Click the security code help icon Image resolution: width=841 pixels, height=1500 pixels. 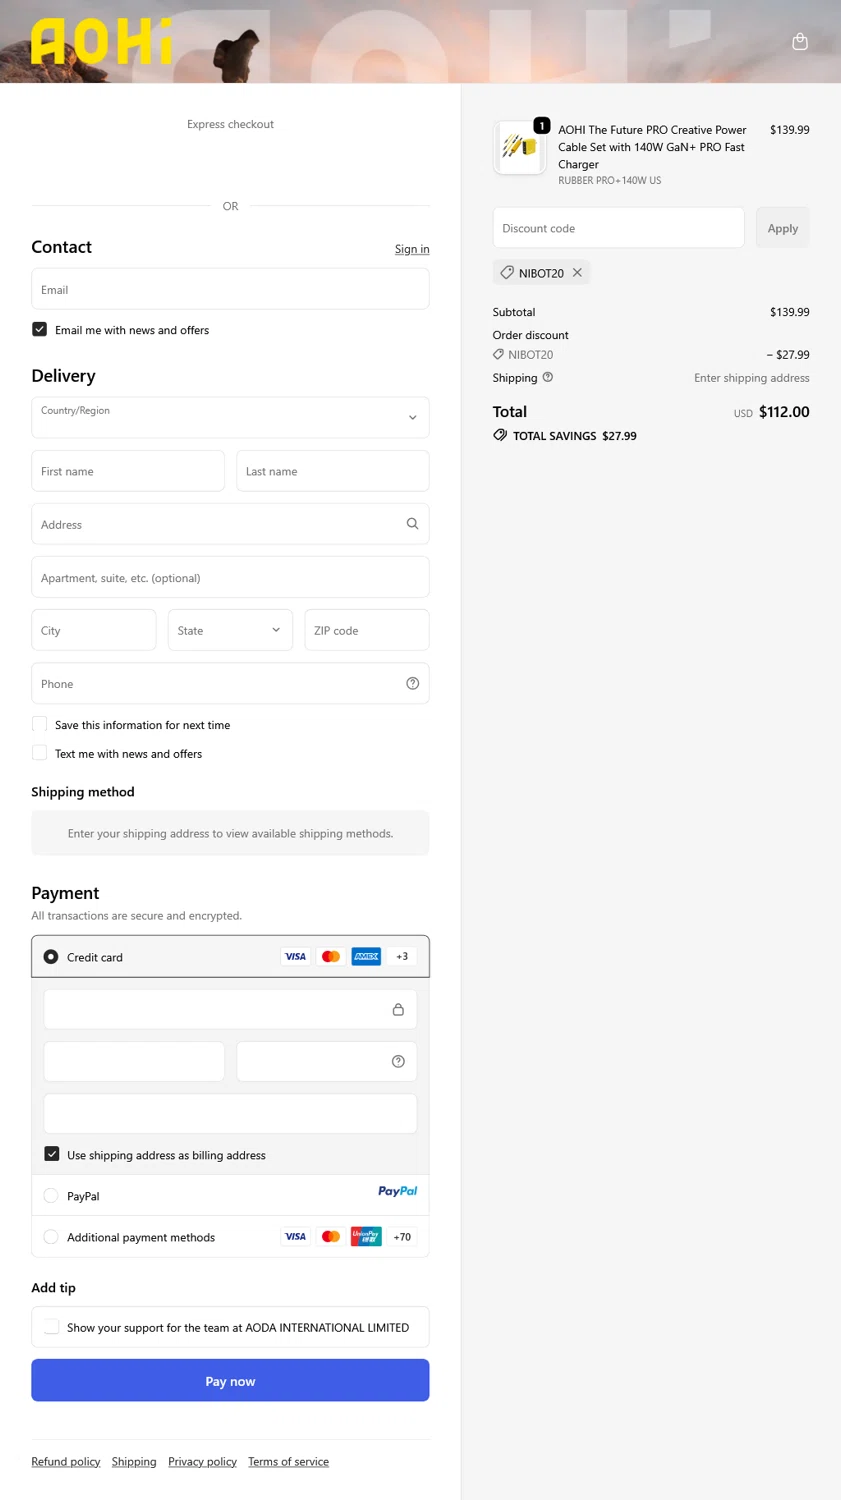(398, 1062)
